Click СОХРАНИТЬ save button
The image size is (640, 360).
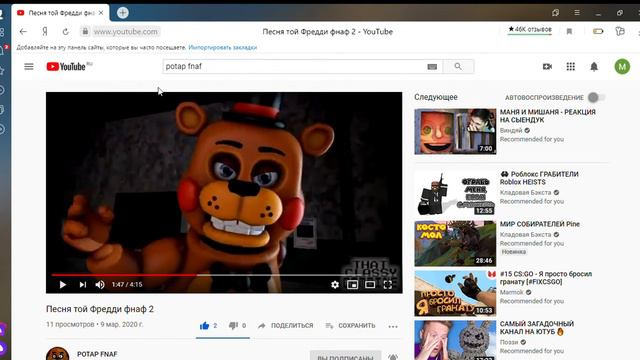[350, 326]
